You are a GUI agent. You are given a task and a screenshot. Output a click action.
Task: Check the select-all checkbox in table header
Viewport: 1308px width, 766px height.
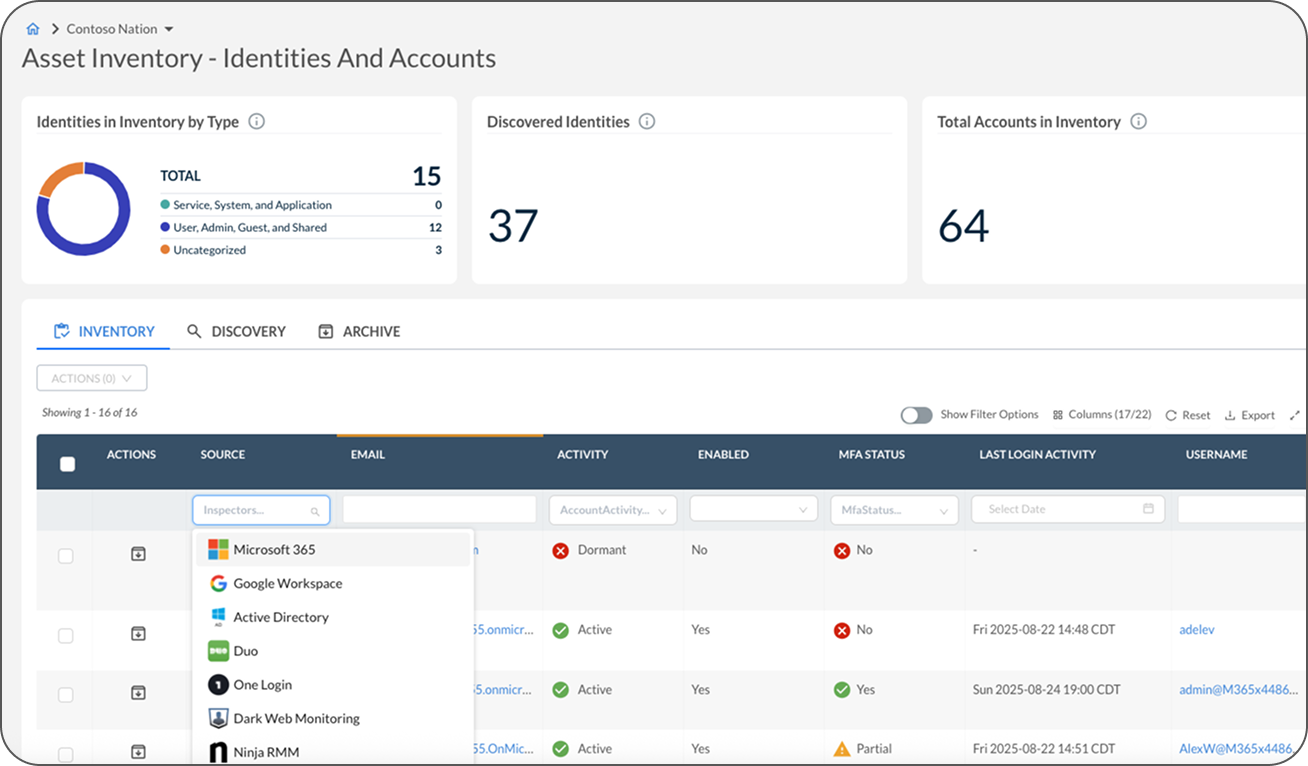point(67,464)
